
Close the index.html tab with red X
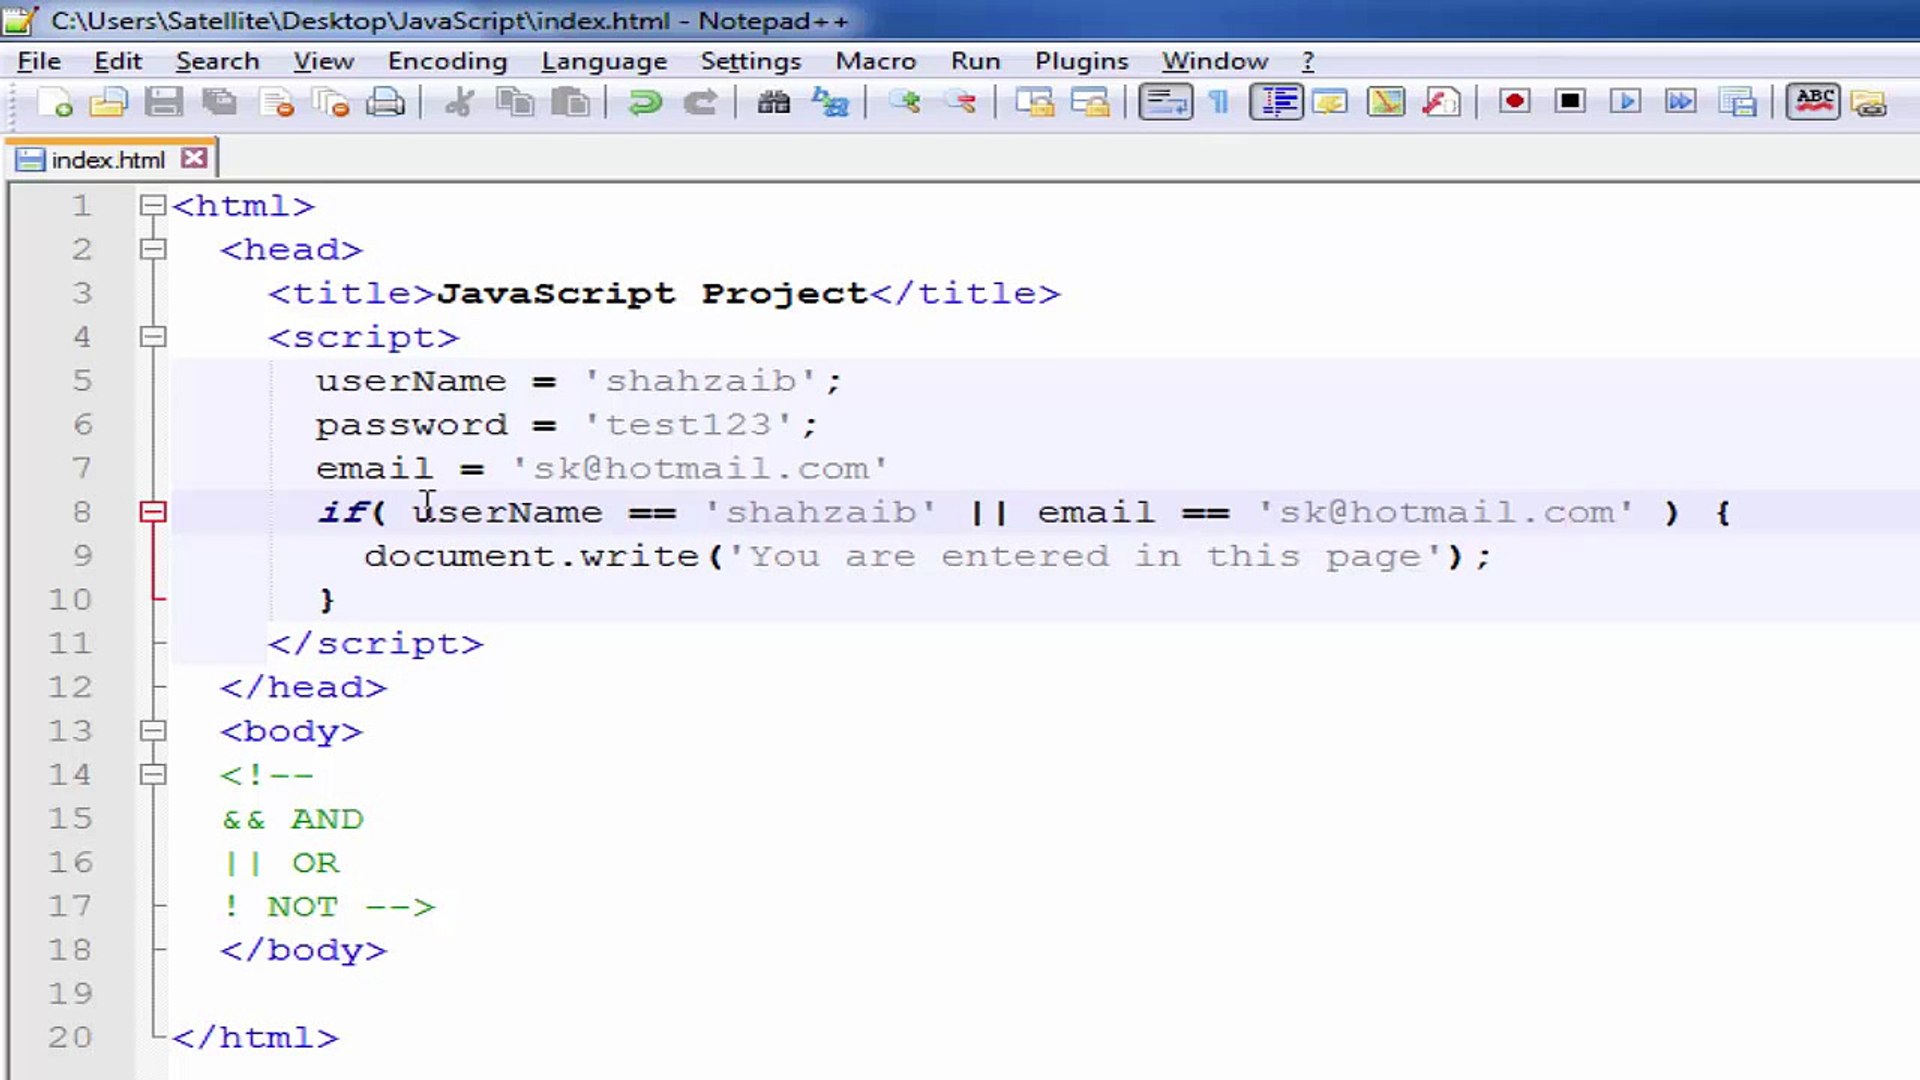click(x=194, y=158)
